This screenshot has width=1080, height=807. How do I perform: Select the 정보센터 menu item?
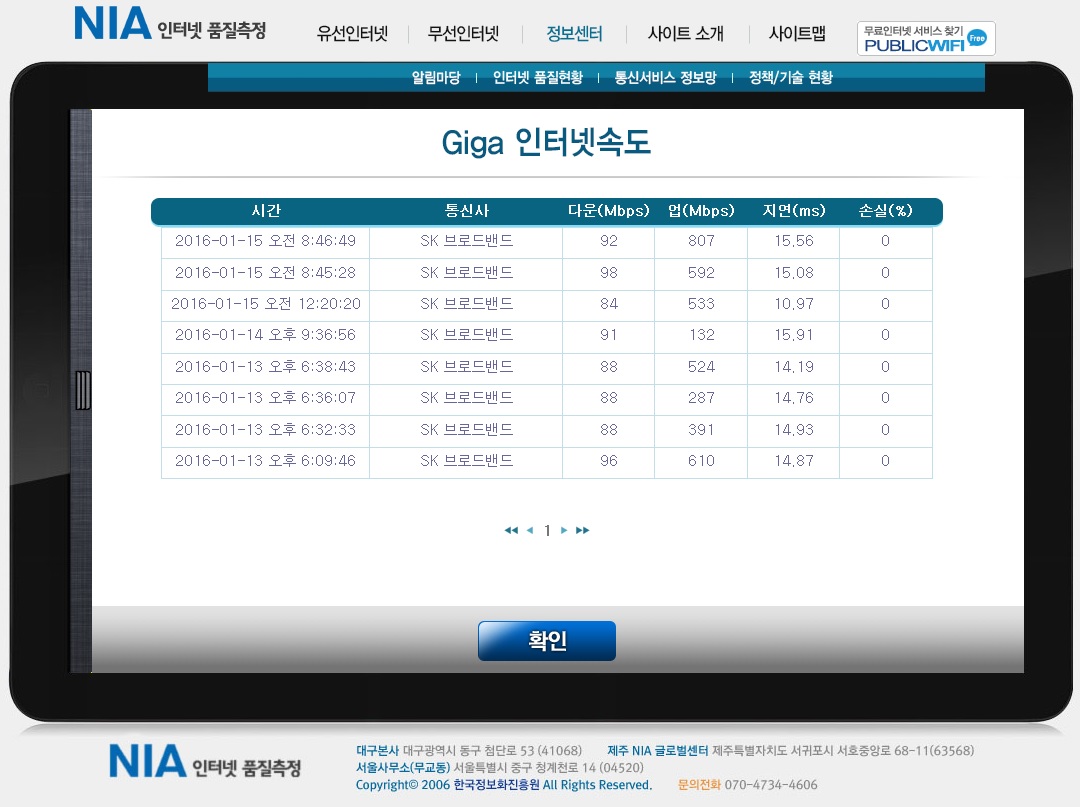point(574,34)
